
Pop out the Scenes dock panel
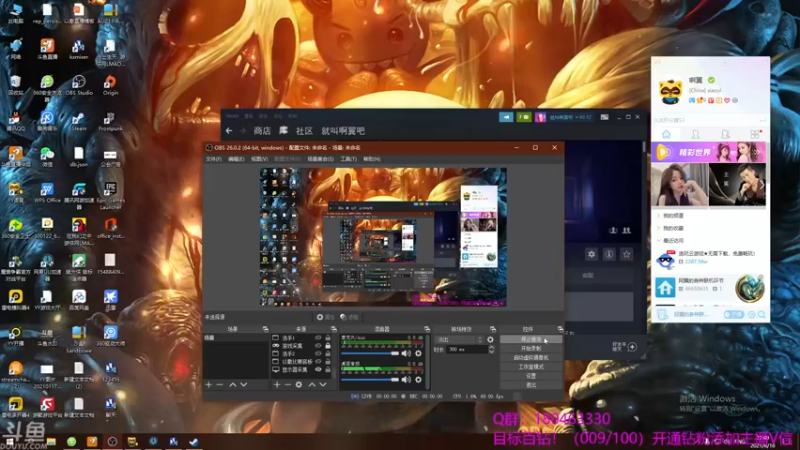click(265, 329)
